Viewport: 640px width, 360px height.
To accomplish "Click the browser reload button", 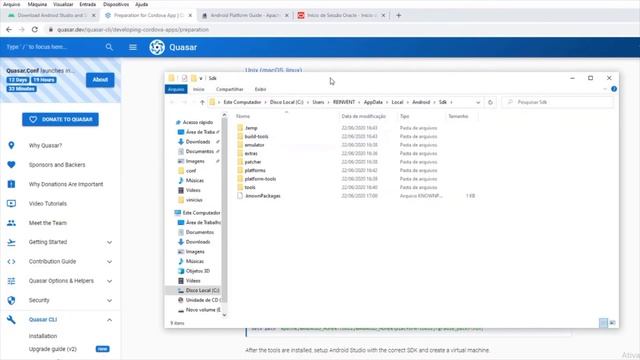I will [x=35, y=29].
